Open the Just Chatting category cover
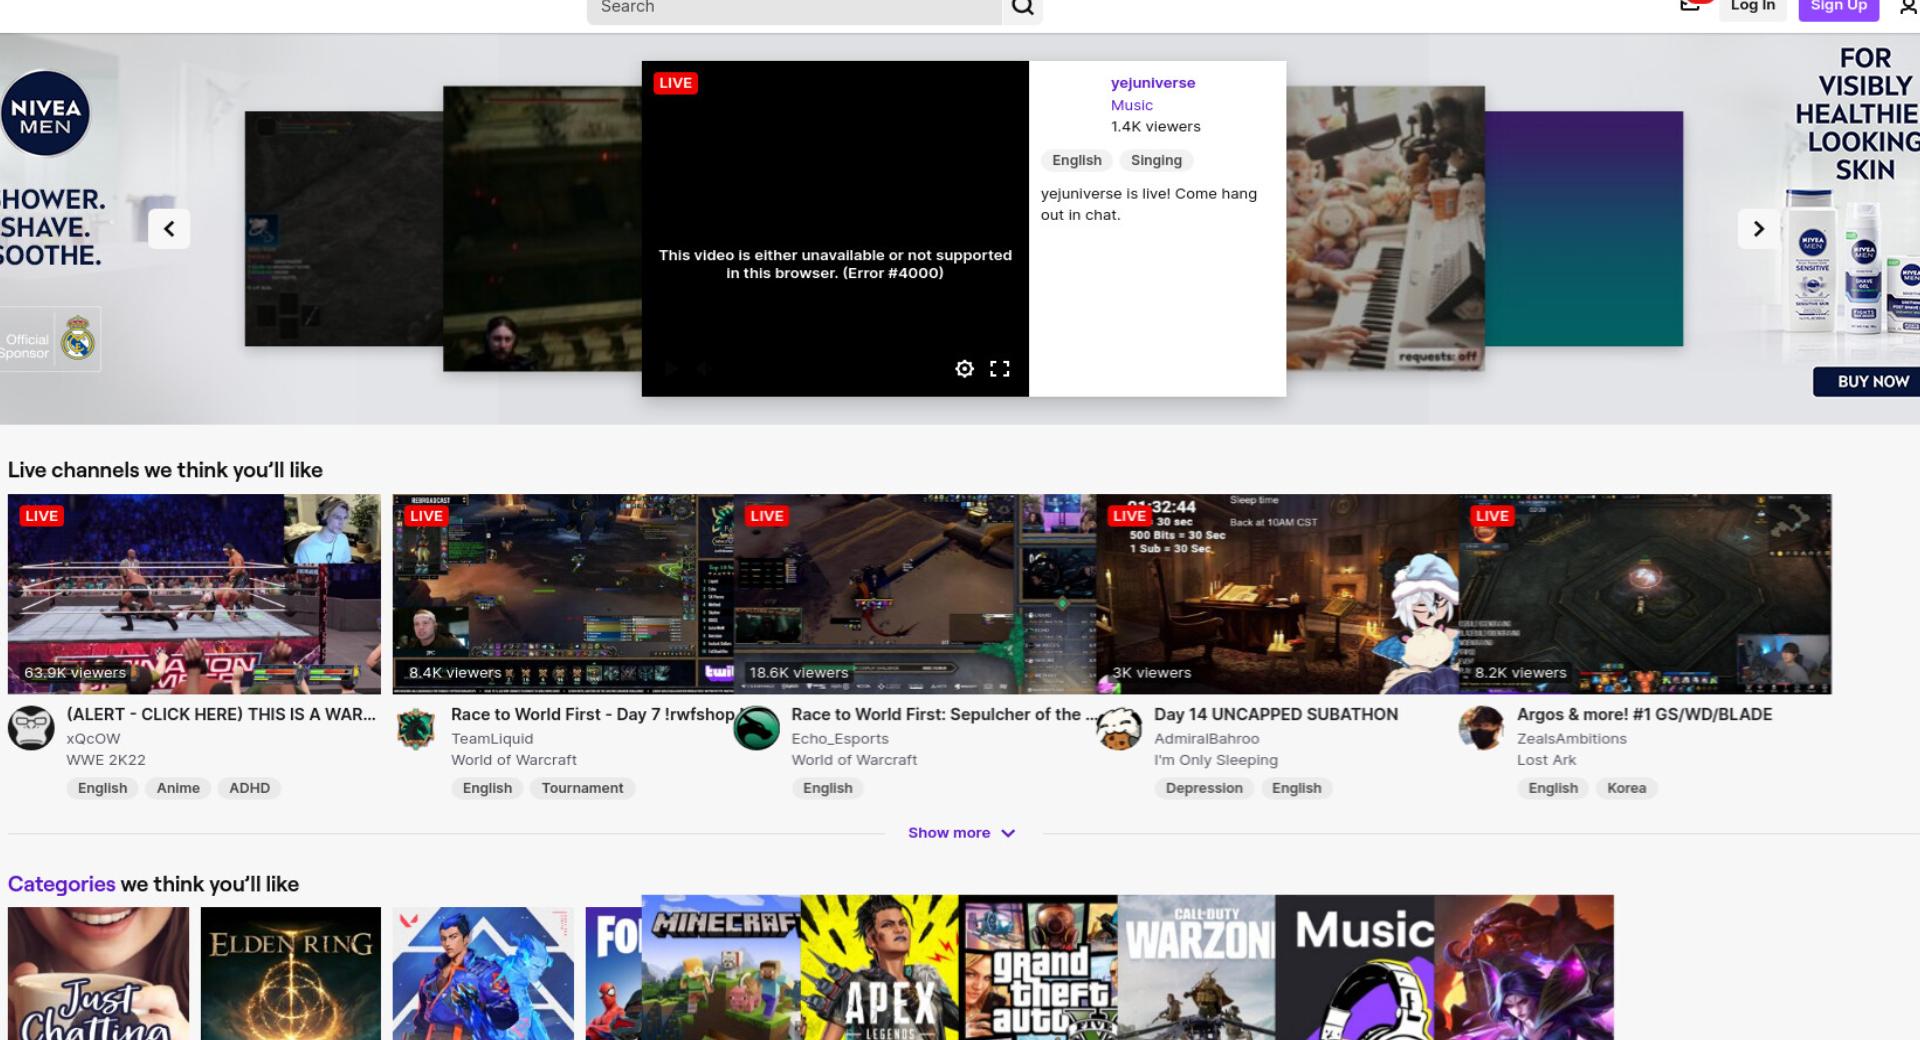Screen dimensions: 1920x1040 pos(98,974)
